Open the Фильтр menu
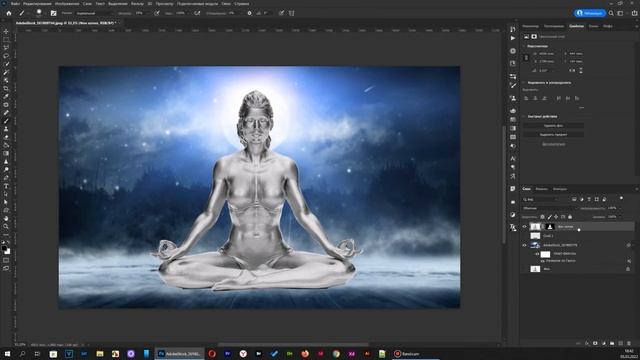This screenshot has height=360, width=640. 137,4
